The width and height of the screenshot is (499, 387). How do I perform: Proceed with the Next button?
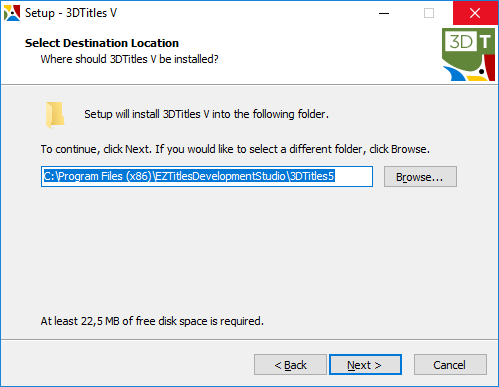pyautogui.click(x=365, y=365)
